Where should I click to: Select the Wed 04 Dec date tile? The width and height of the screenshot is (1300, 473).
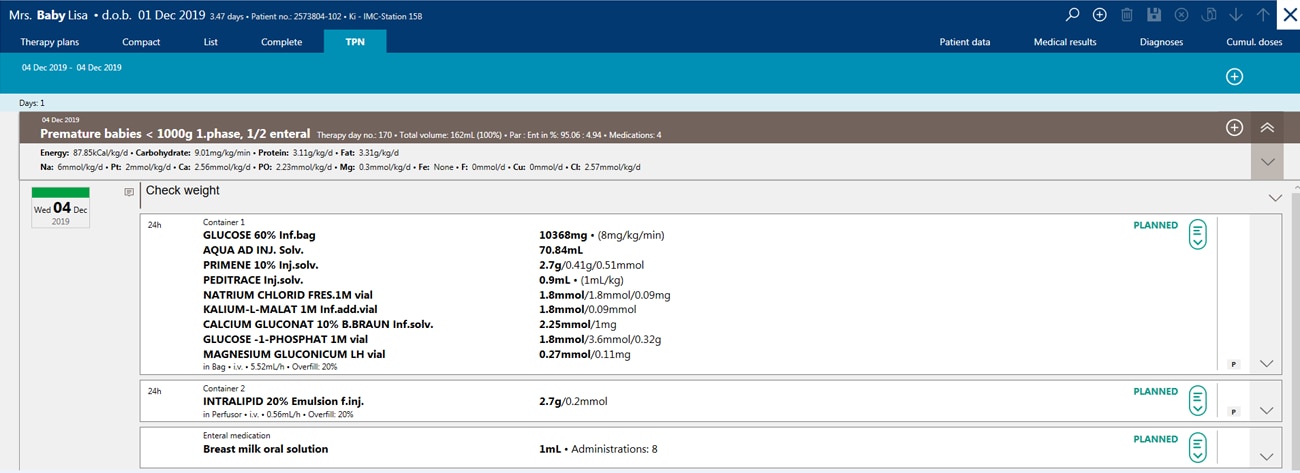click(61, 208)
